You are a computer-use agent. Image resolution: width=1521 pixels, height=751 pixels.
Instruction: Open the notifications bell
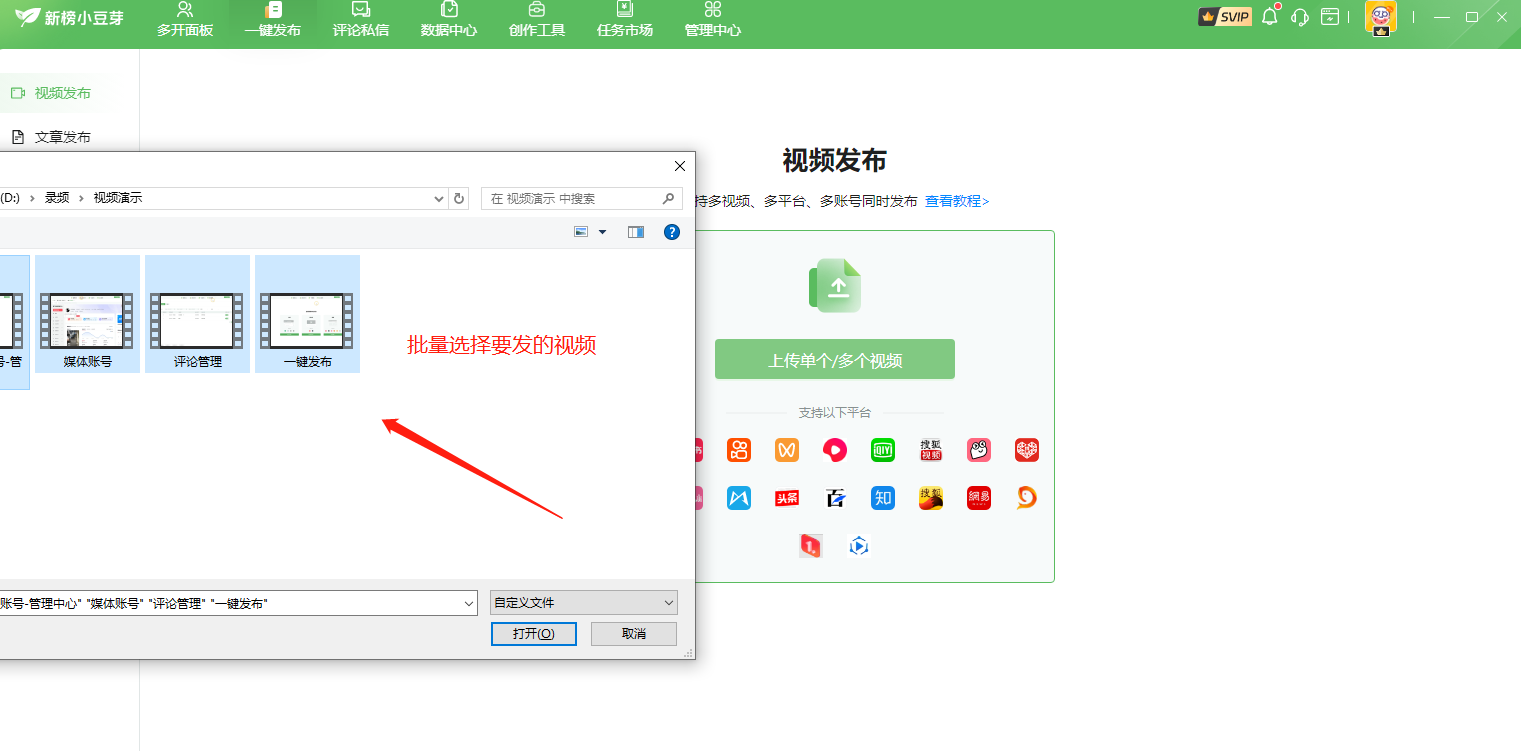point(1270,16)
